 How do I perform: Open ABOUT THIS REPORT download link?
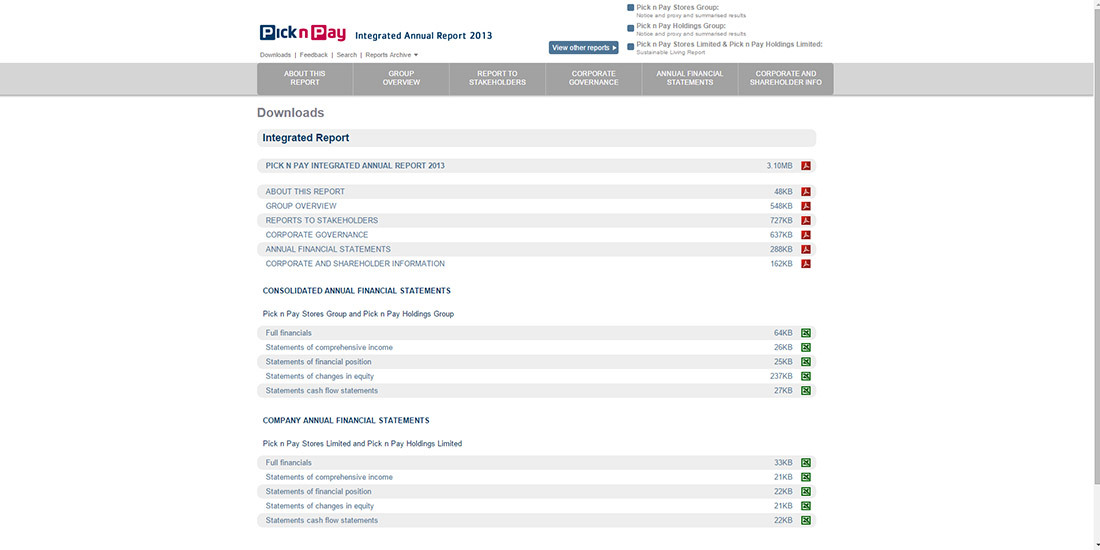[305, 192]
